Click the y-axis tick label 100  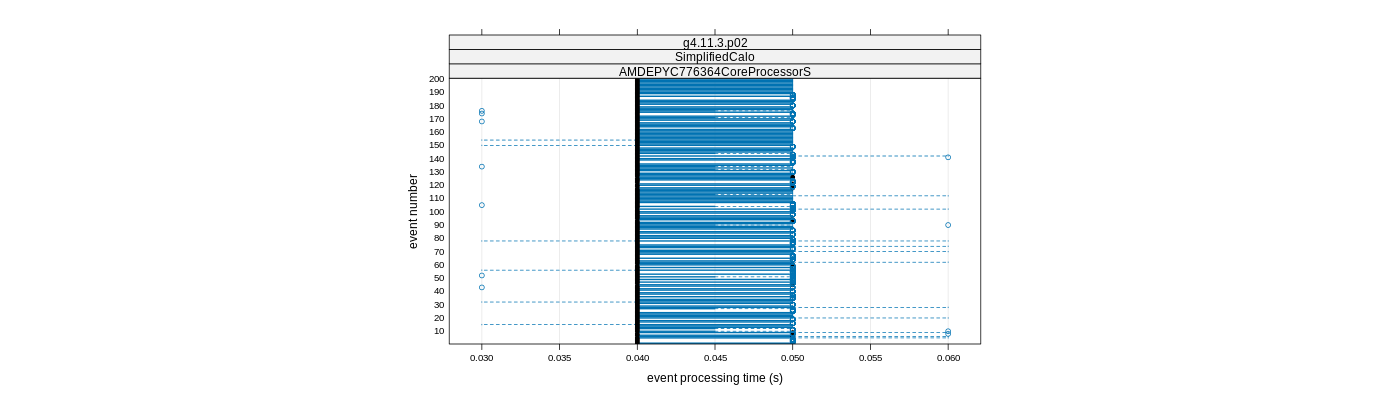(x=436, y=212)
